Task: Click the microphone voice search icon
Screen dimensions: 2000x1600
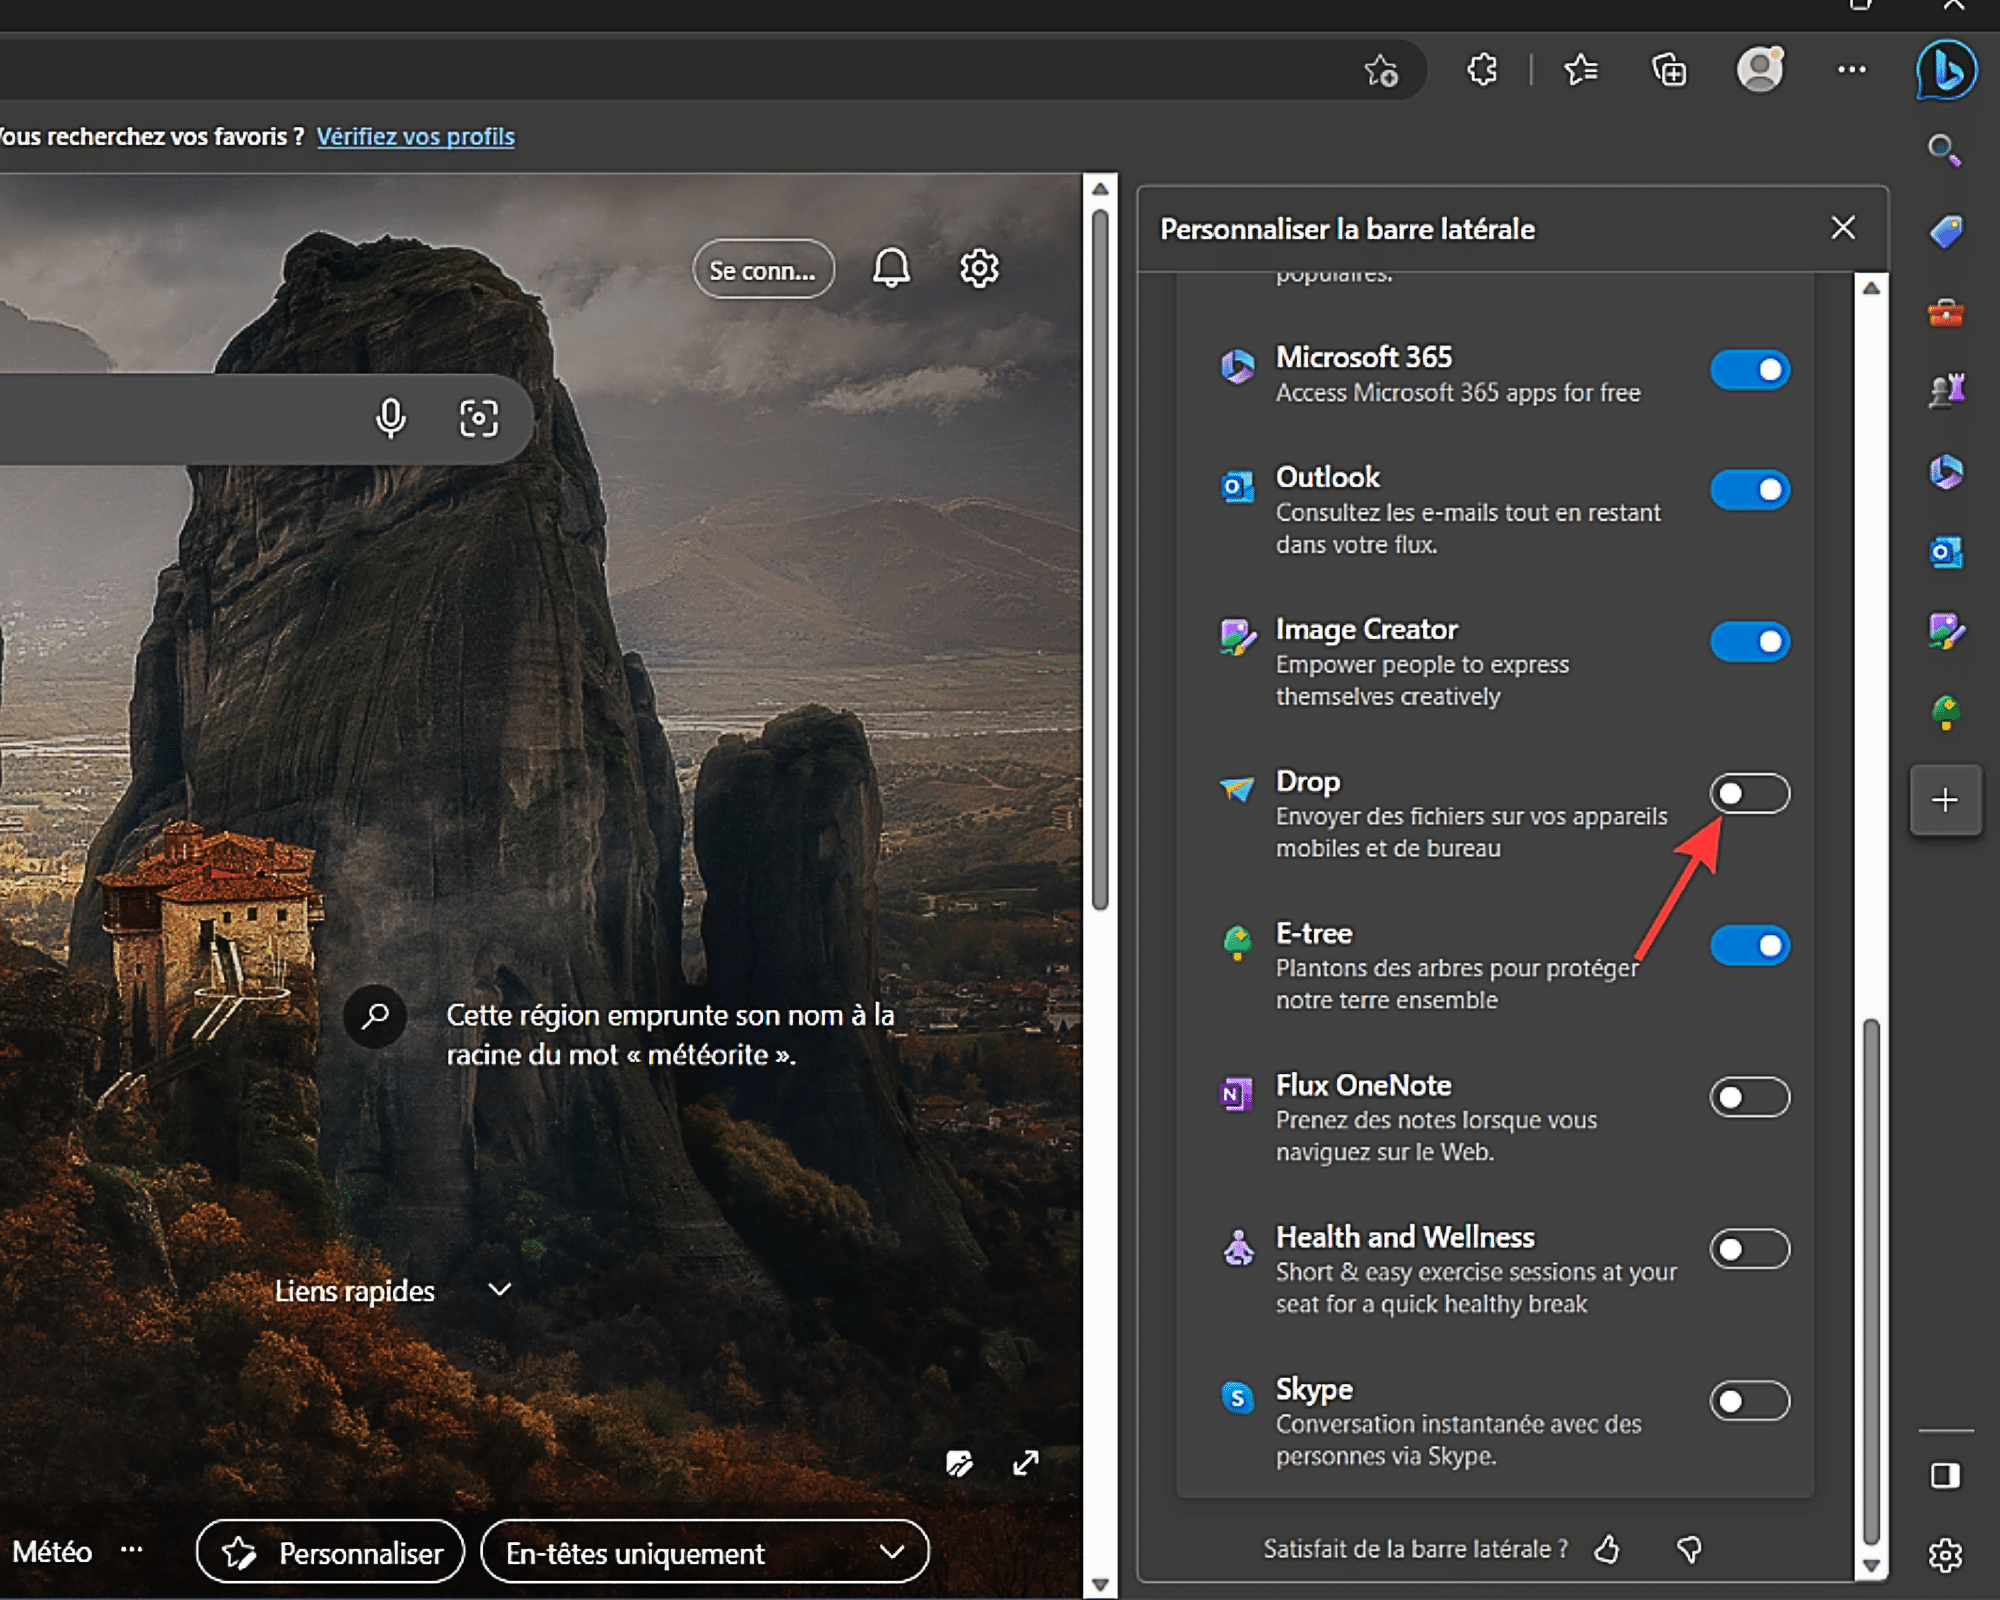Action: [391, 419]
